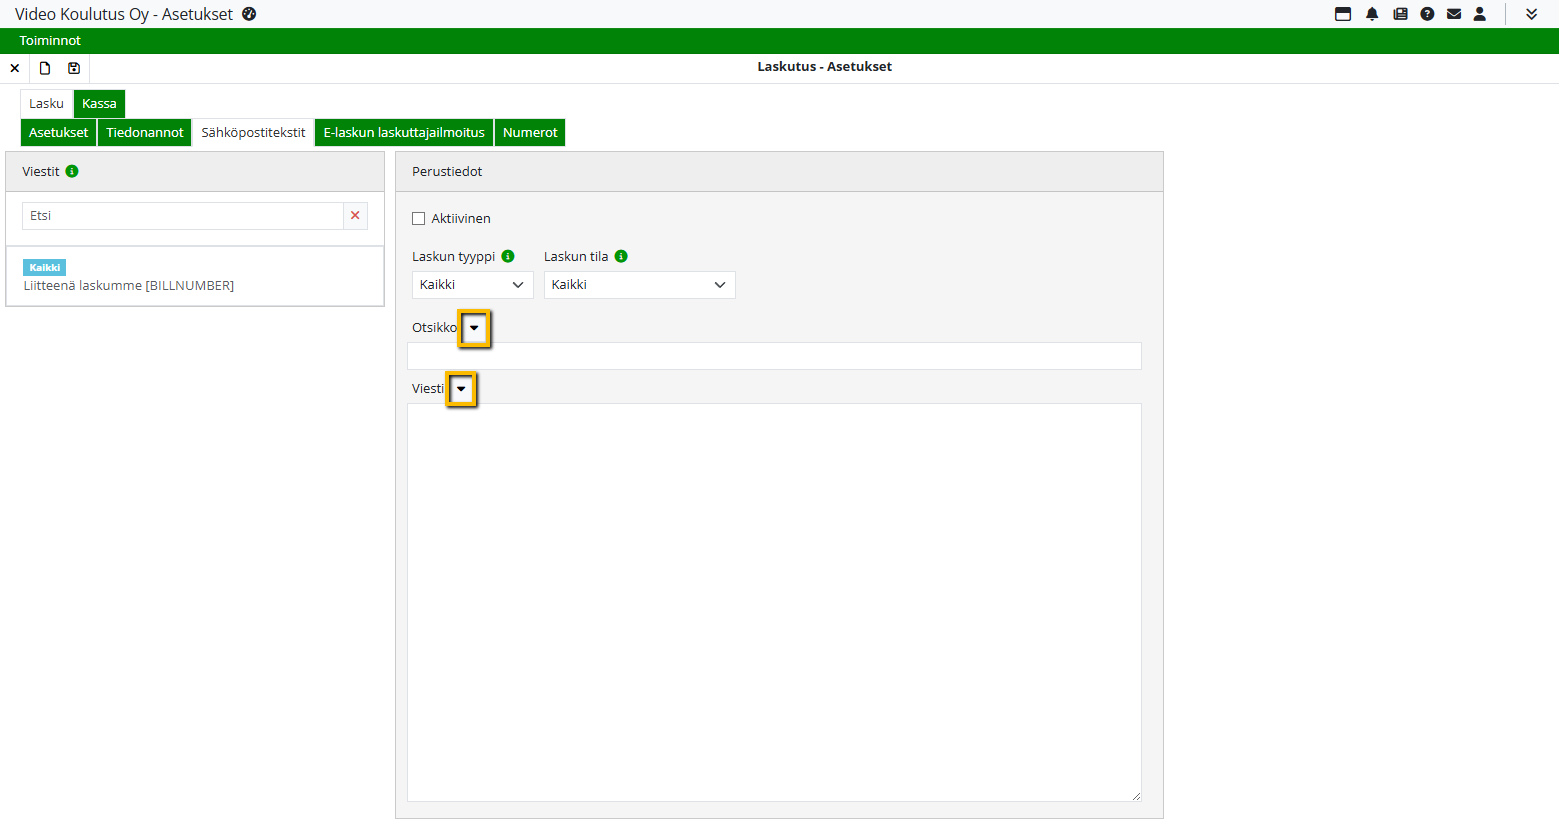1559x839 pixels.
Task: Open the Toiminnot menu
Action: 50,41
